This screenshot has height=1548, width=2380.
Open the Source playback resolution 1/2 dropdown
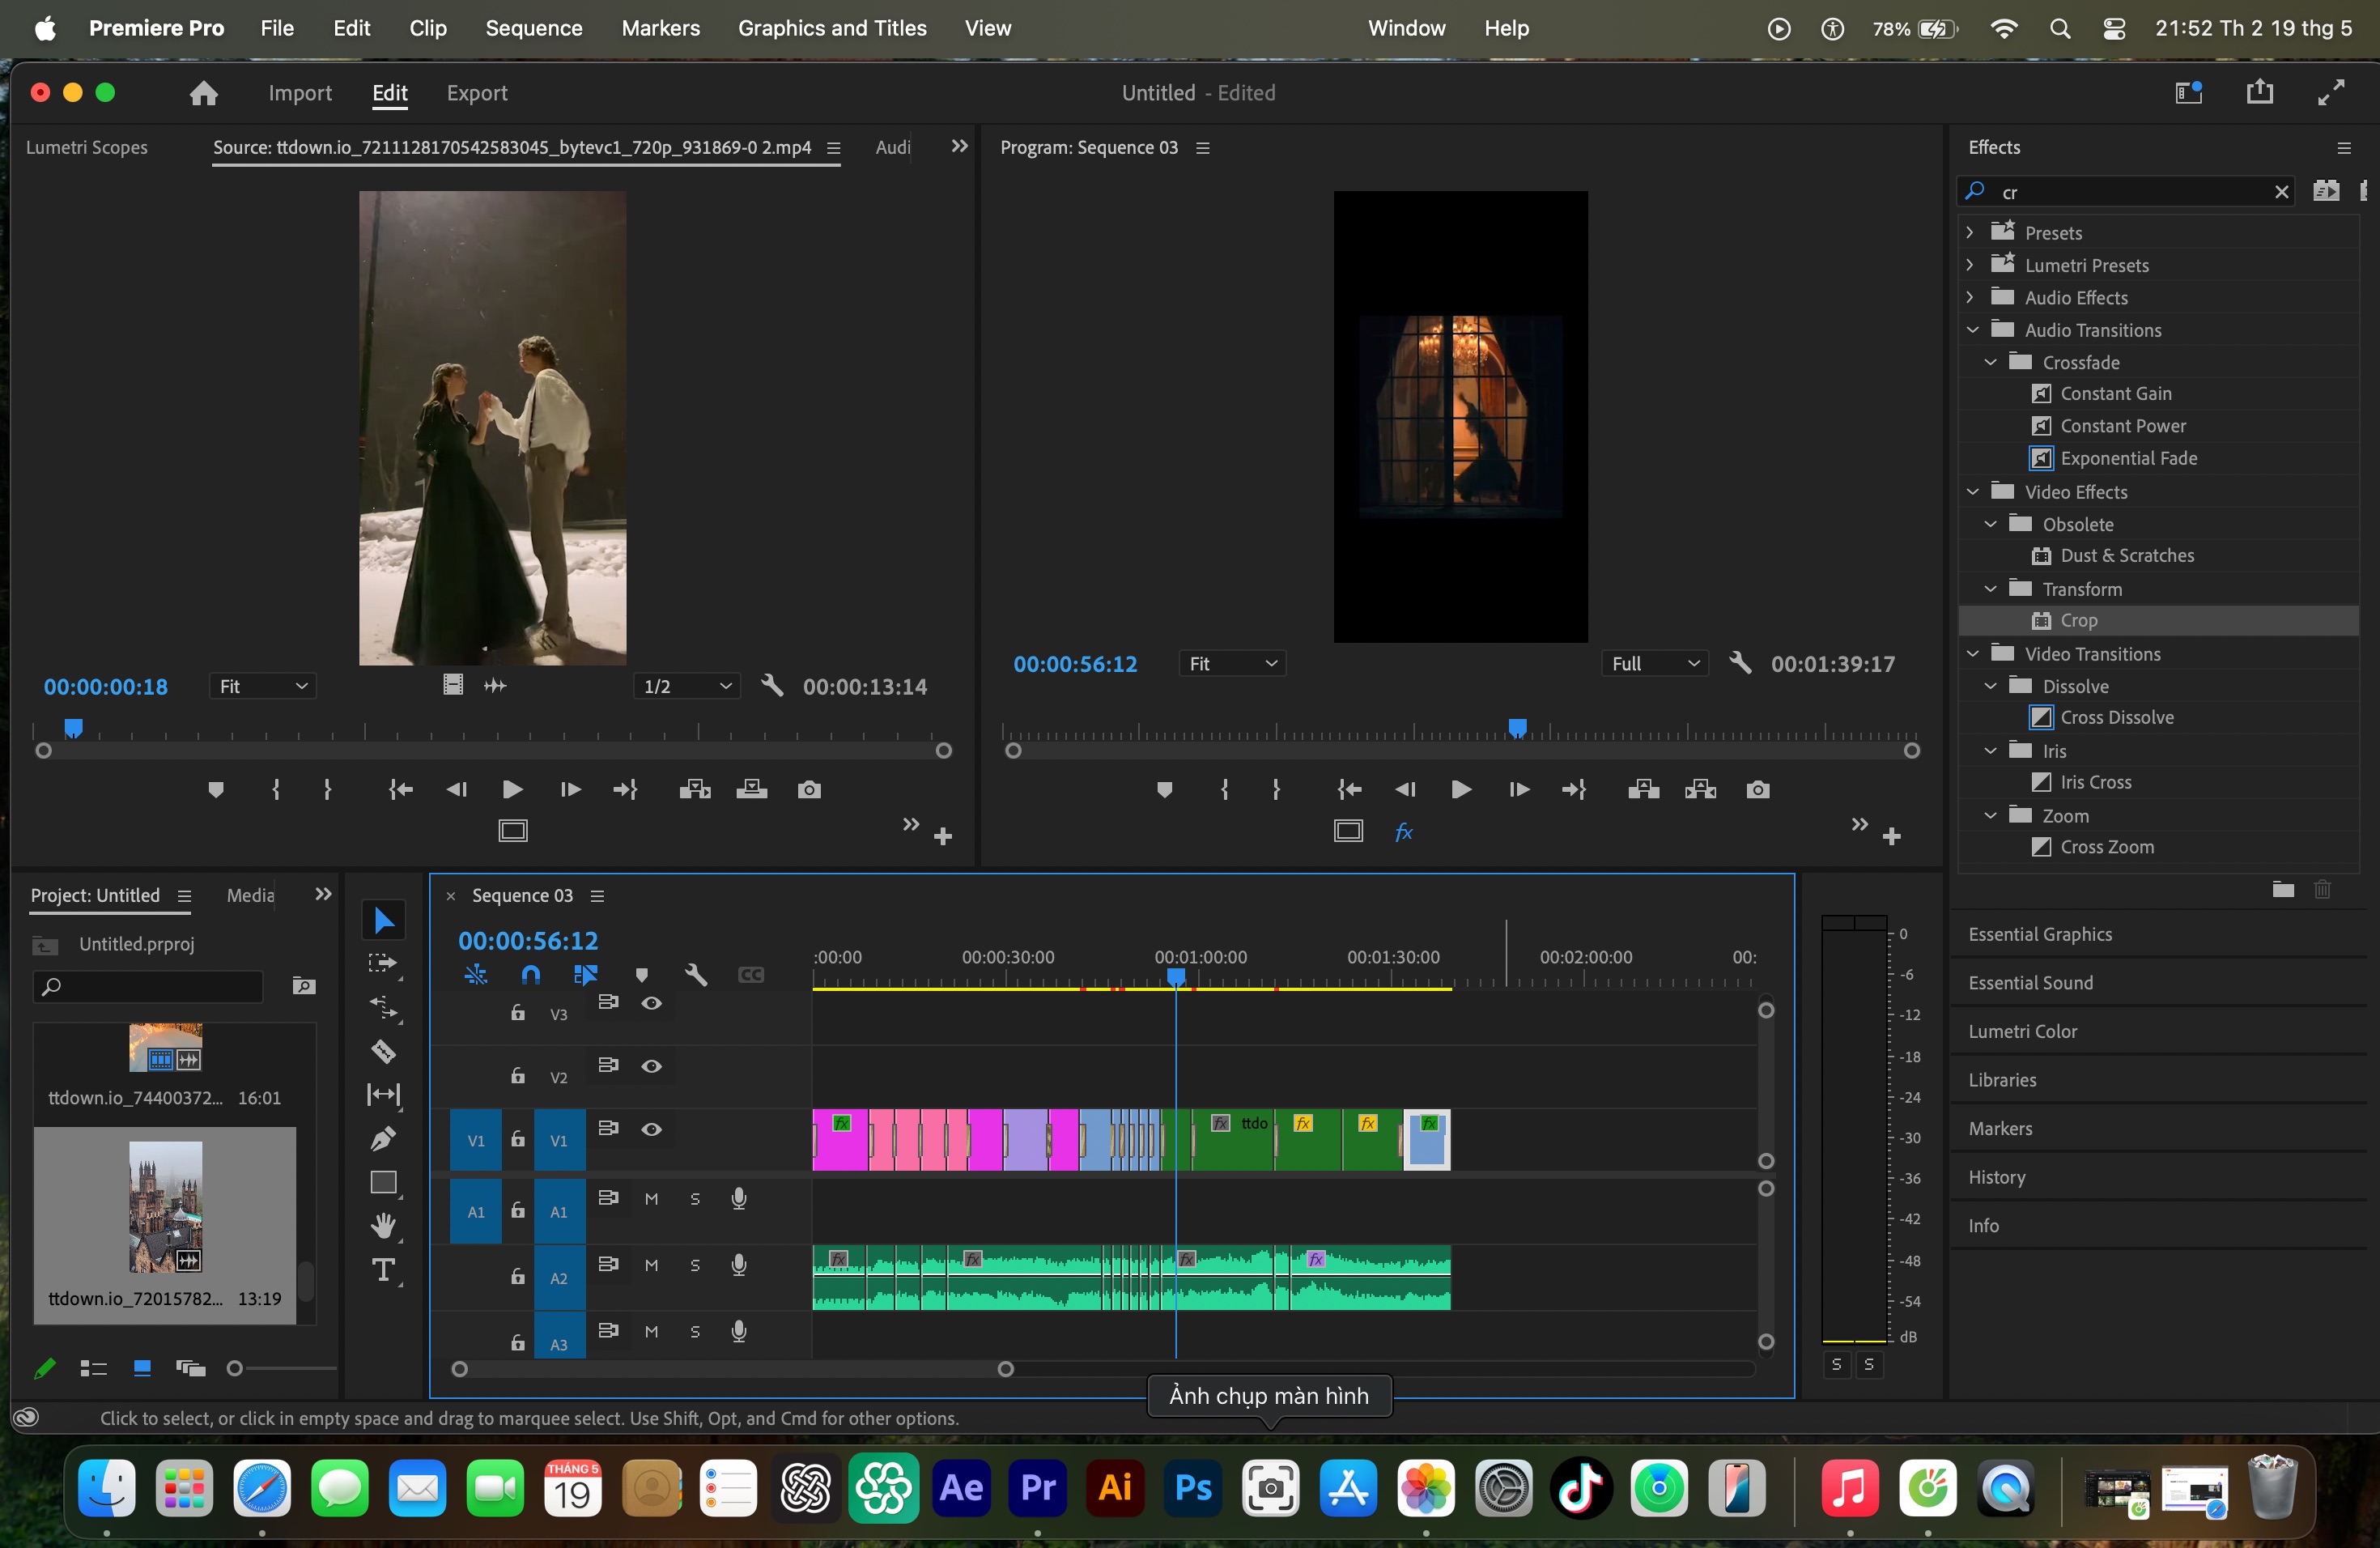tap(687, 686)
